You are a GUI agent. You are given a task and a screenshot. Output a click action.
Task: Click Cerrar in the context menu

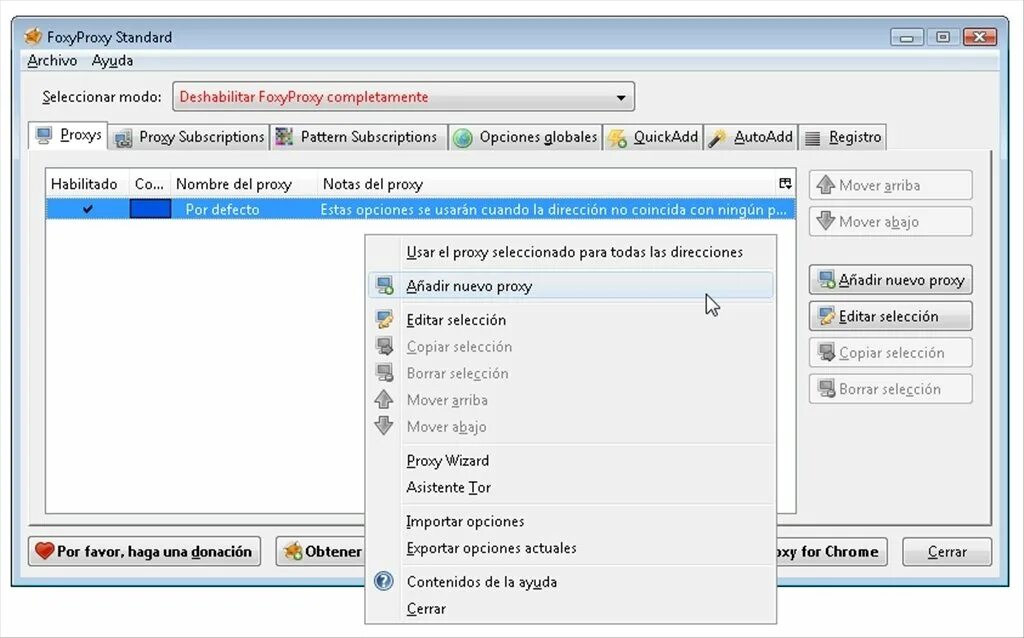click(x=571, y=609)
